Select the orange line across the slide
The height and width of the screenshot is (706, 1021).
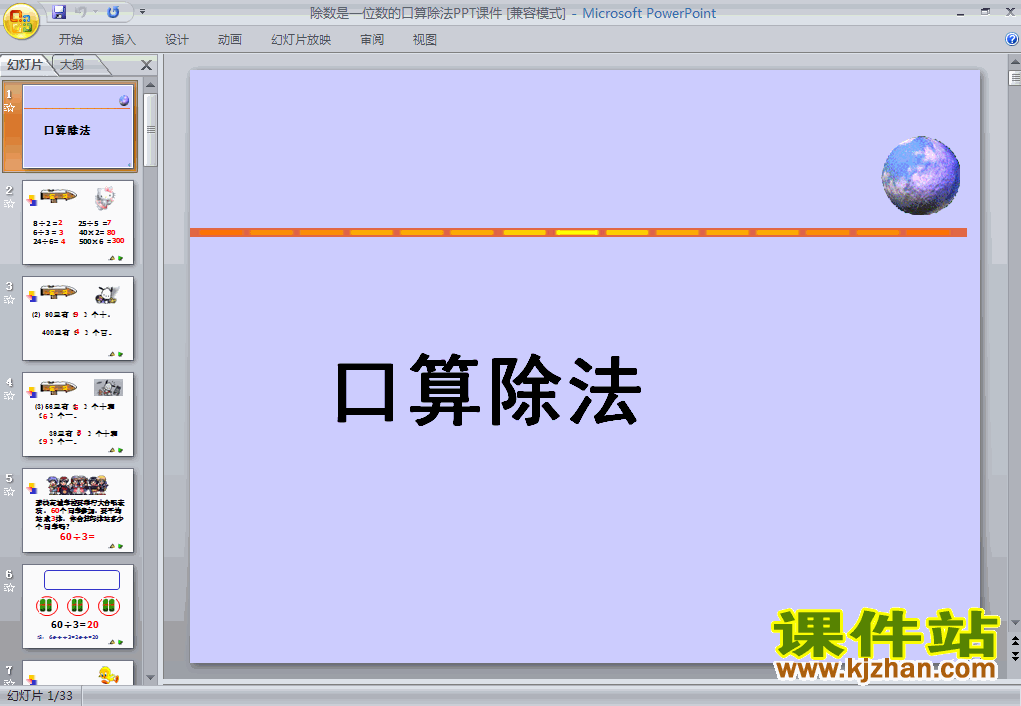pos(578,233)
